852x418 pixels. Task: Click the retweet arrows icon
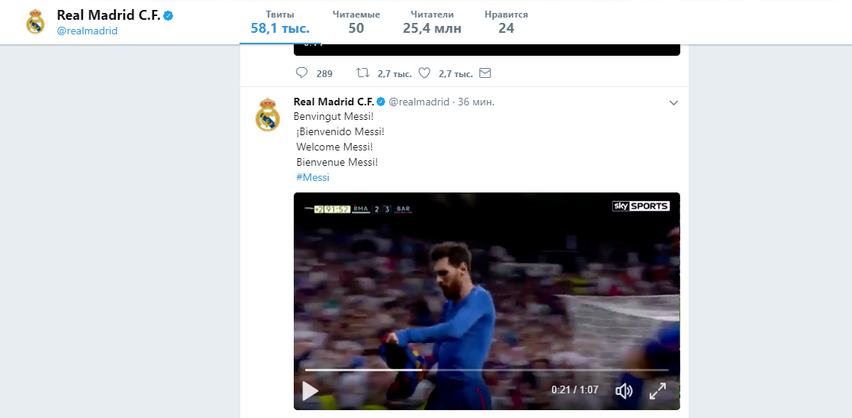click(x=362, y=73)
